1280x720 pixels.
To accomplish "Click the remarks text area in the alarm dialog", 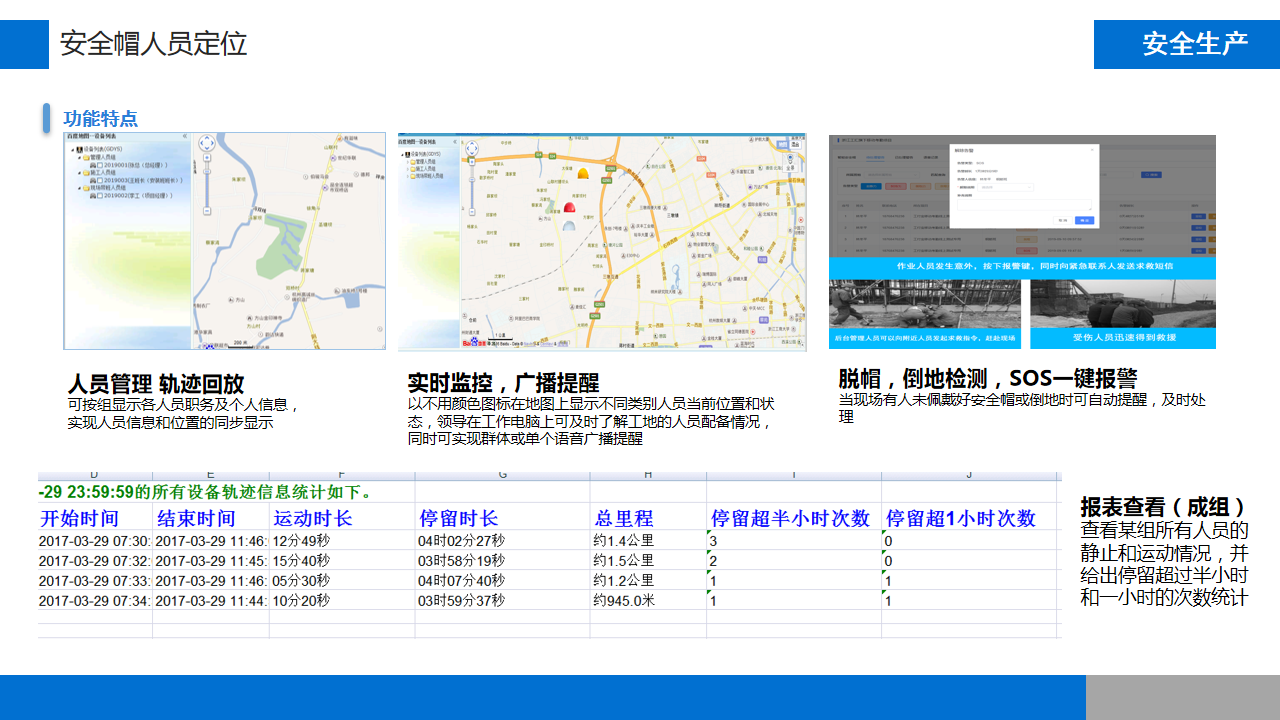I will [1023, 204].
